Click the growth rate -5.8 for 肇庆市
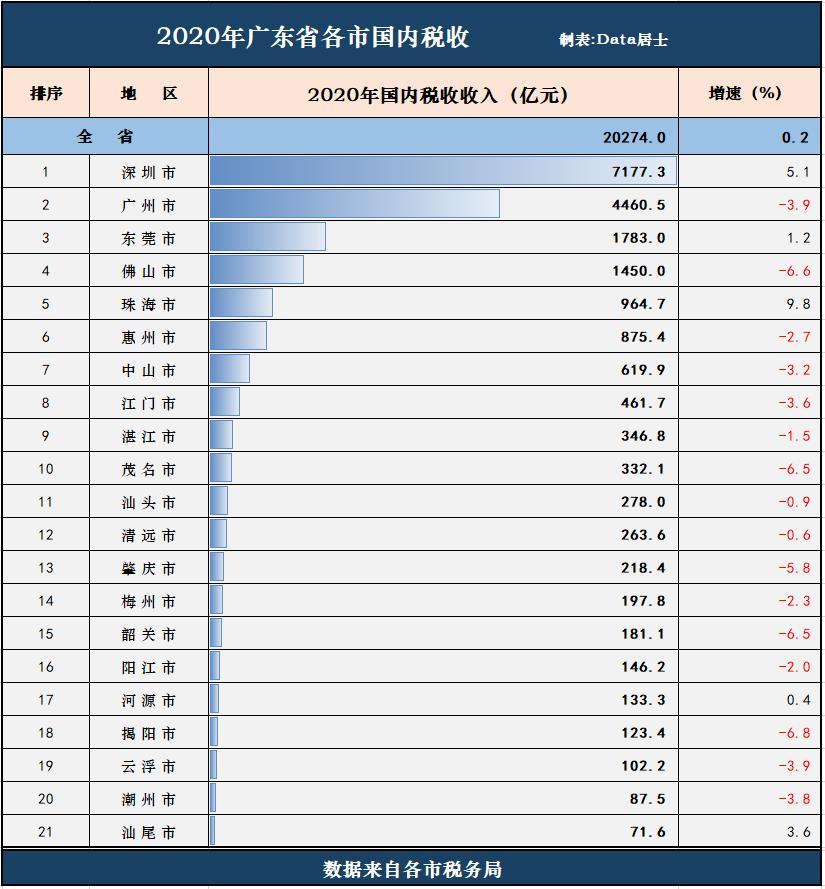The height and width of the screenshot is (889, 825). (794, 568)
